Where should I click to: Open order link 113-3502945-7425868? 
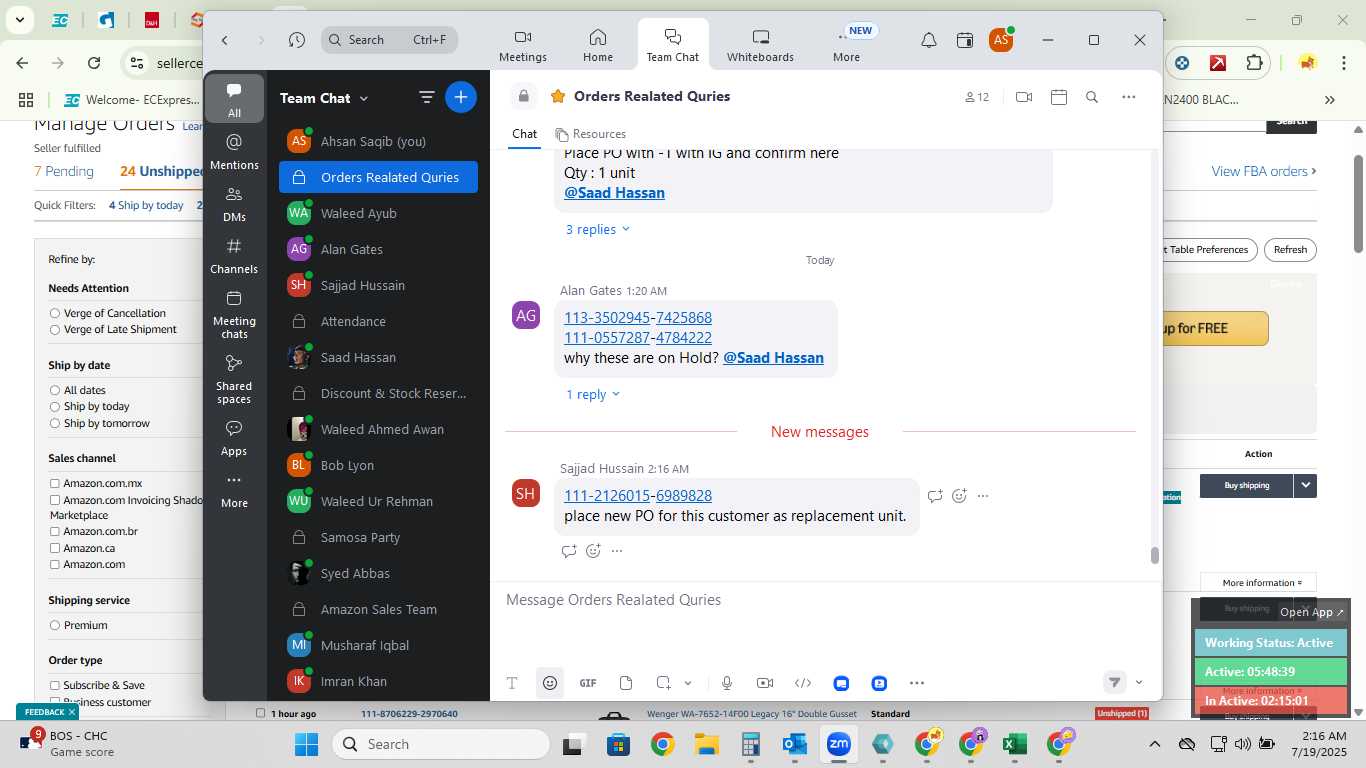[x=638, y=318]
